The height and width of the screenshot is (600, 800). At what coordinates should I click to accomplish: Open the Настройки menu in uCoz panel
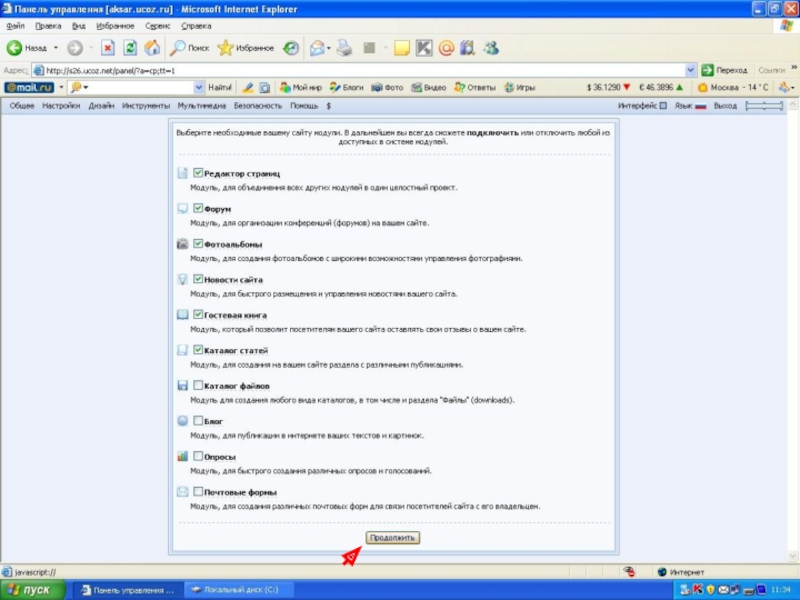point(61,105)
